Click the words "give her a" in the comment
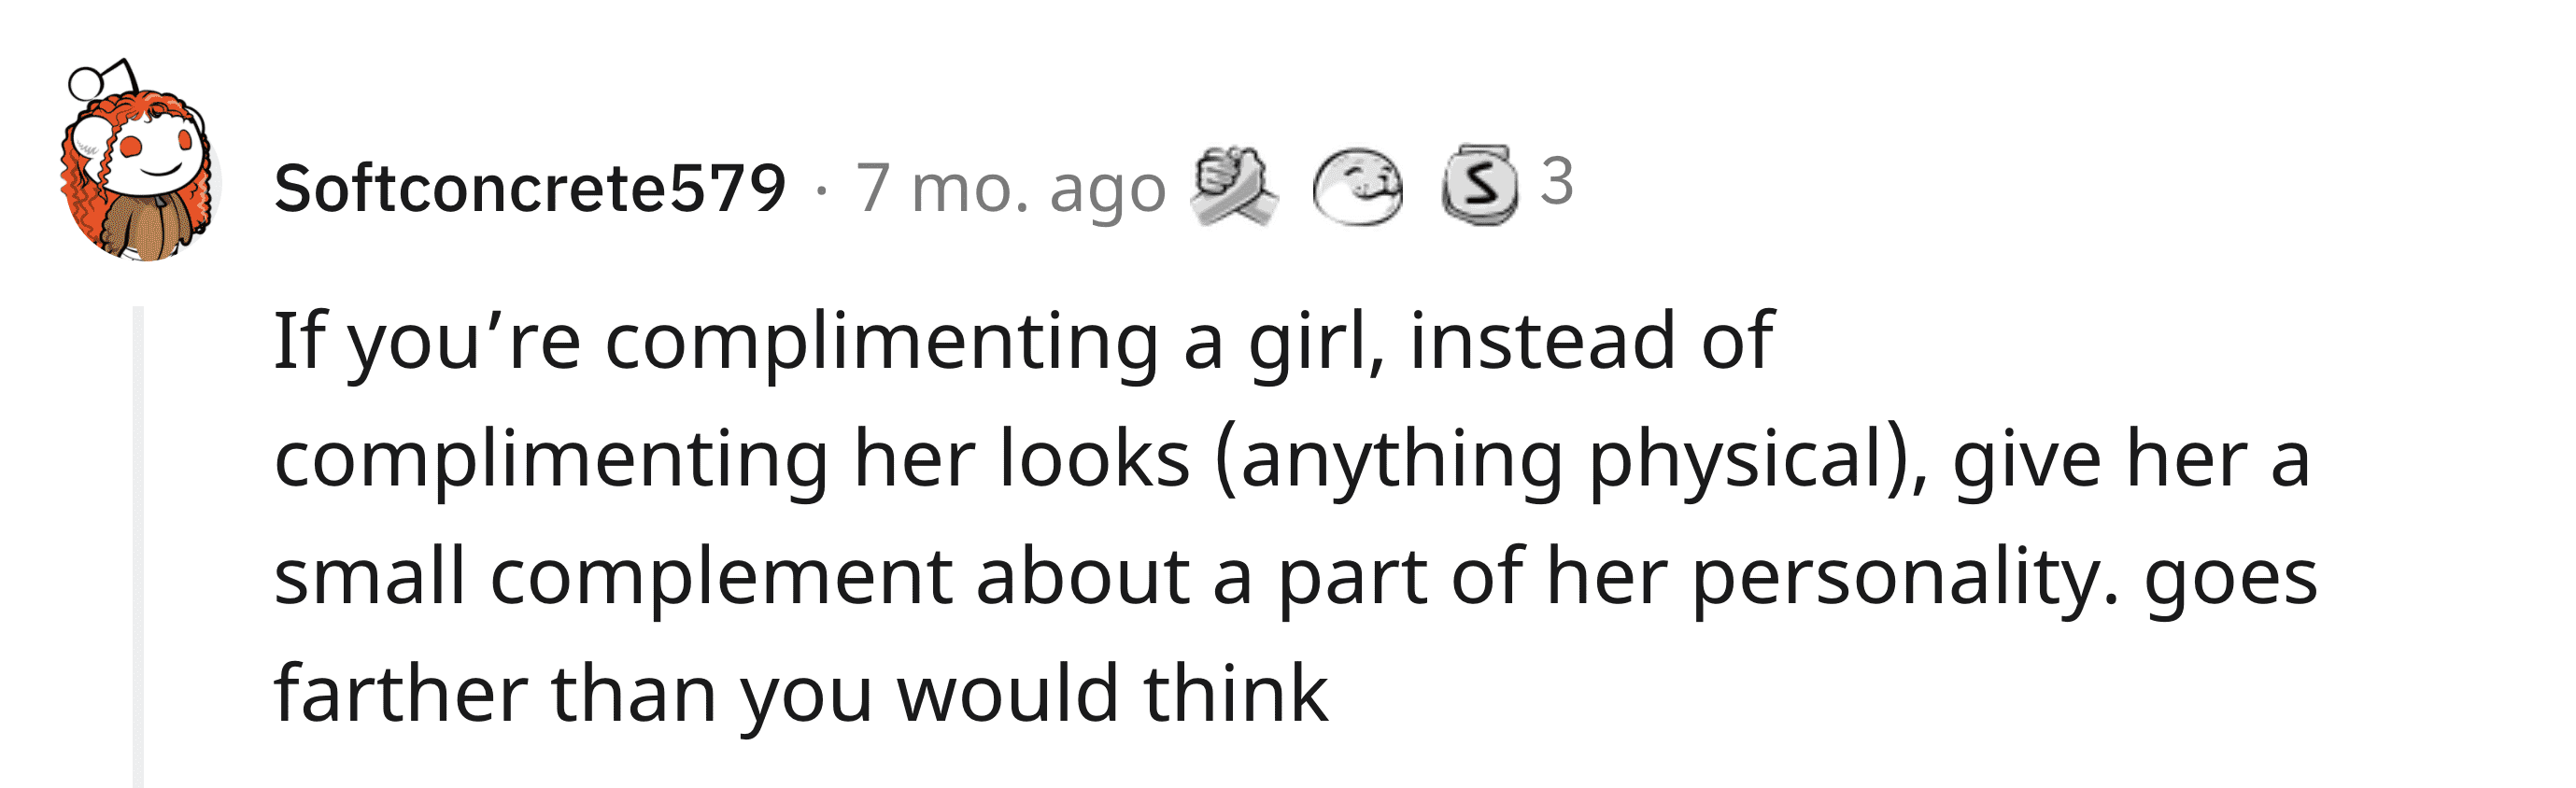 pyautogui.click(x=2131, y=461)
